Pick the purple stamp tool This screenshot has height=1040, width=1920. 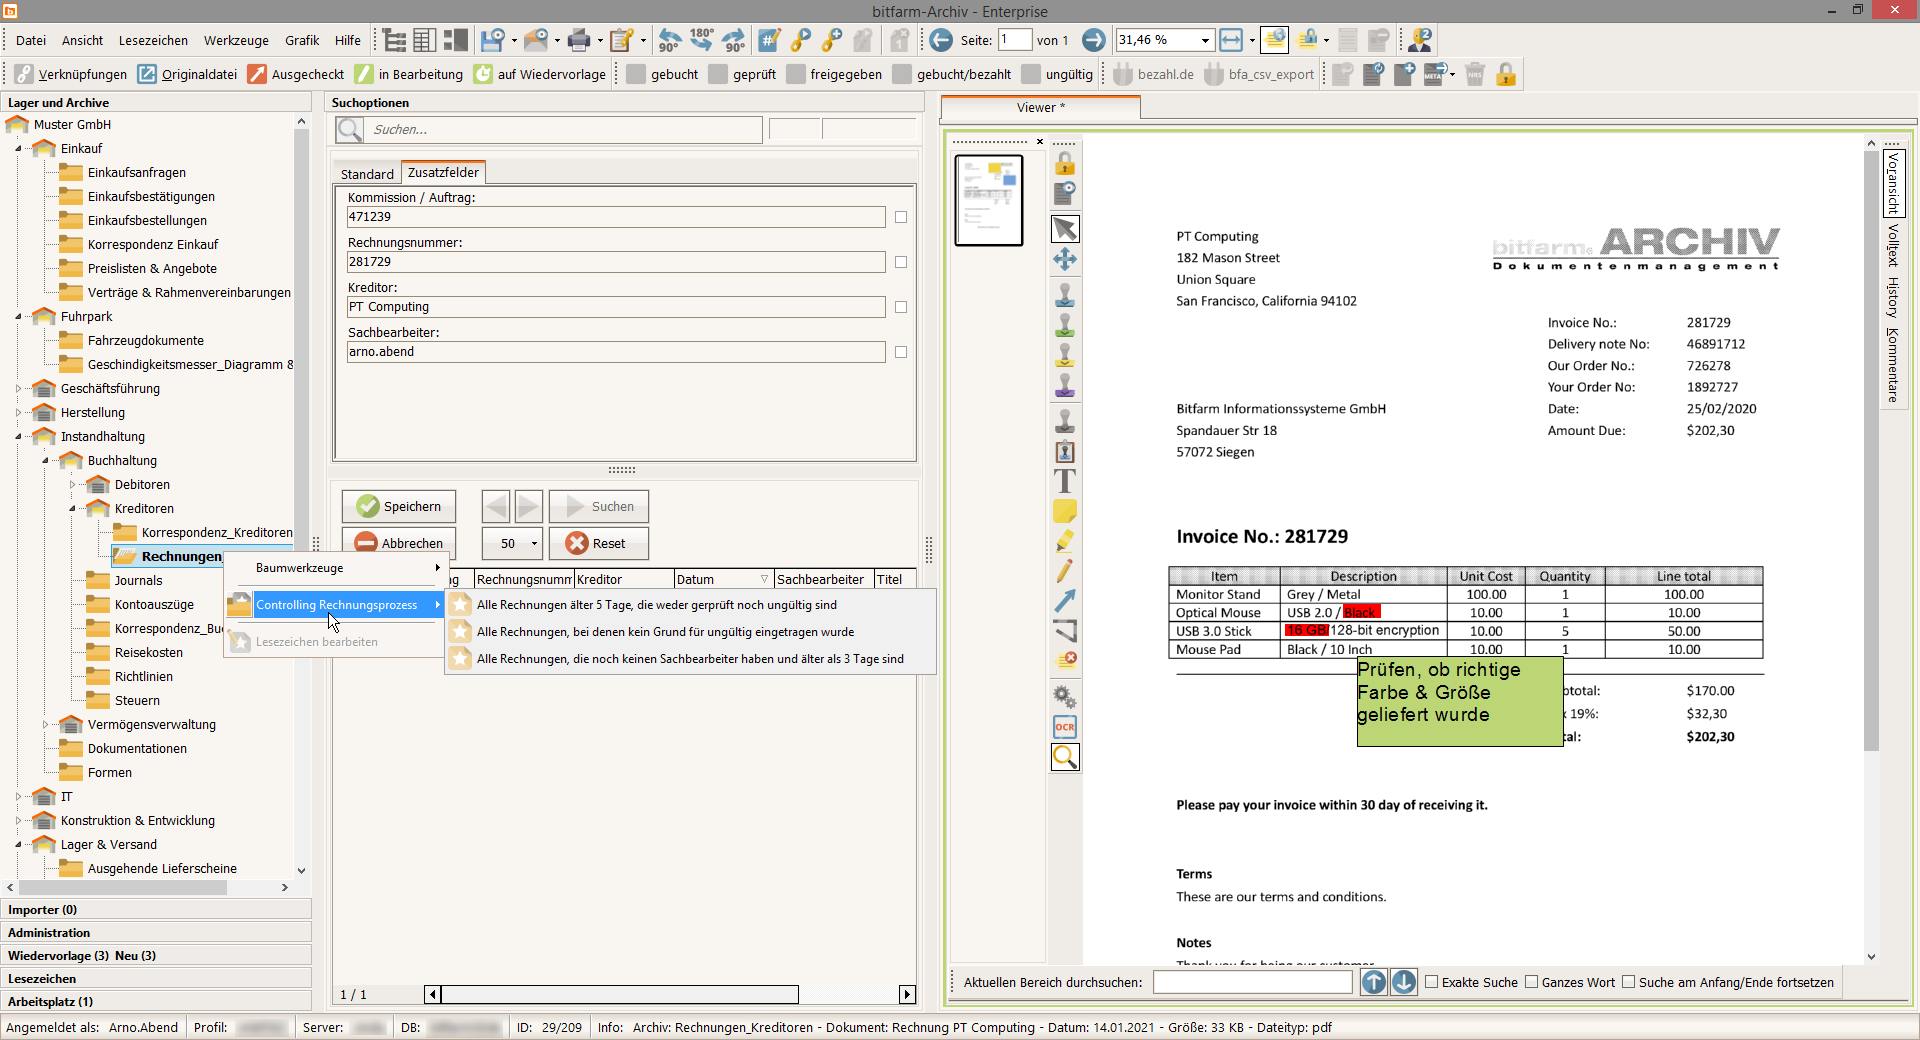coord(1065,385)
